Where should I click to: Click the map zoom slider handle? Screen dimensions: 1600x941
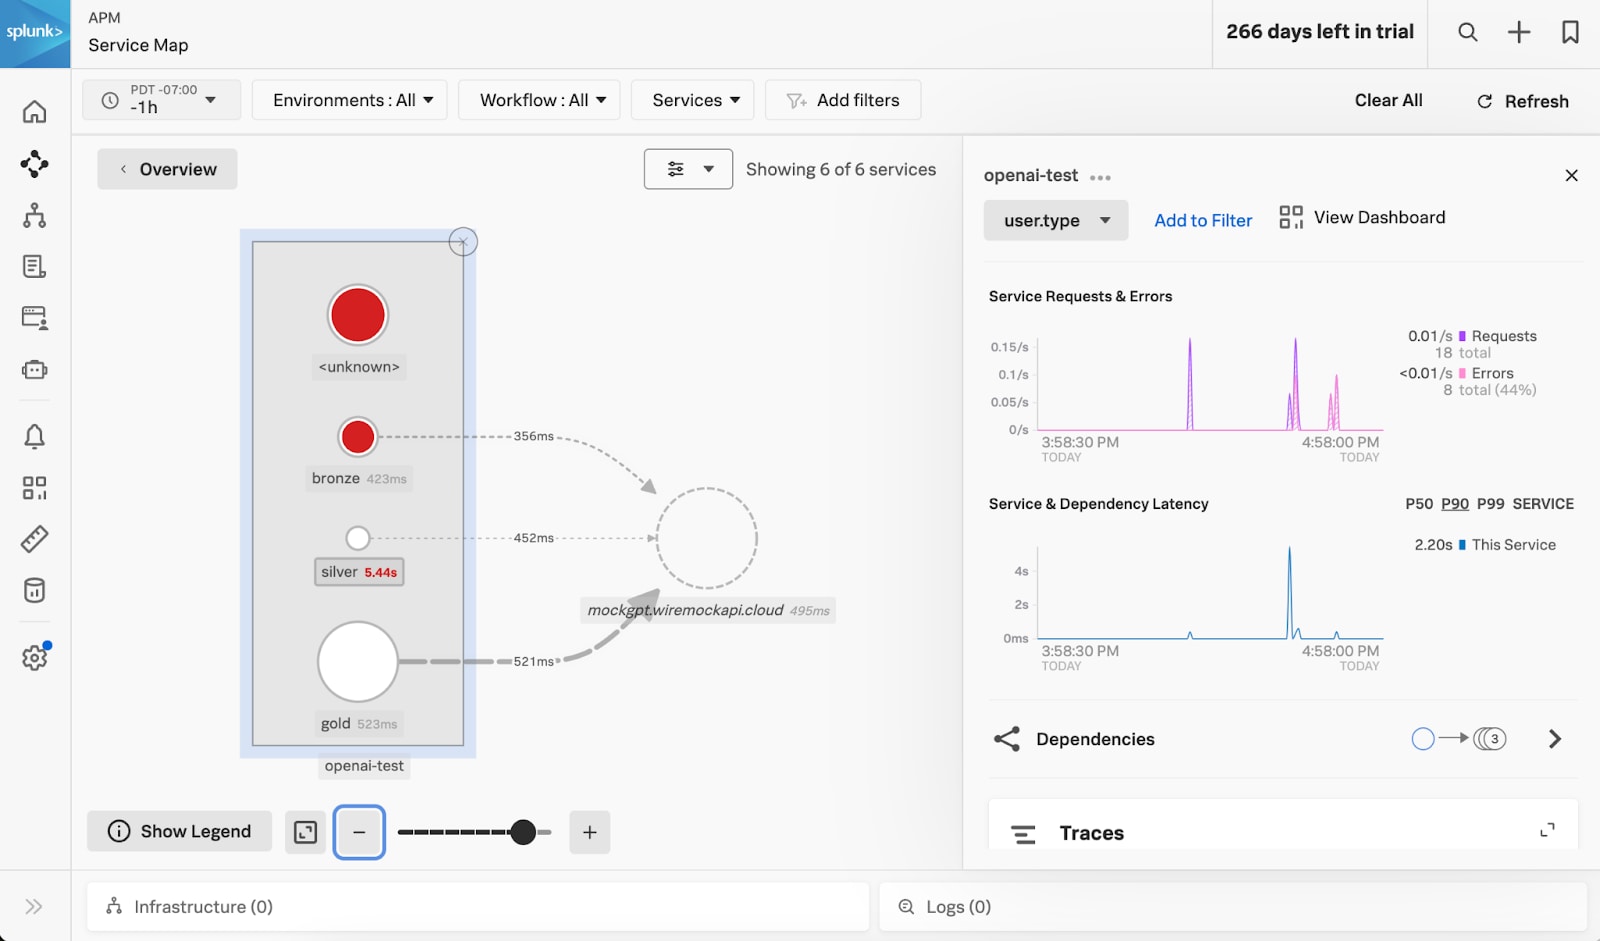point(523,832)
